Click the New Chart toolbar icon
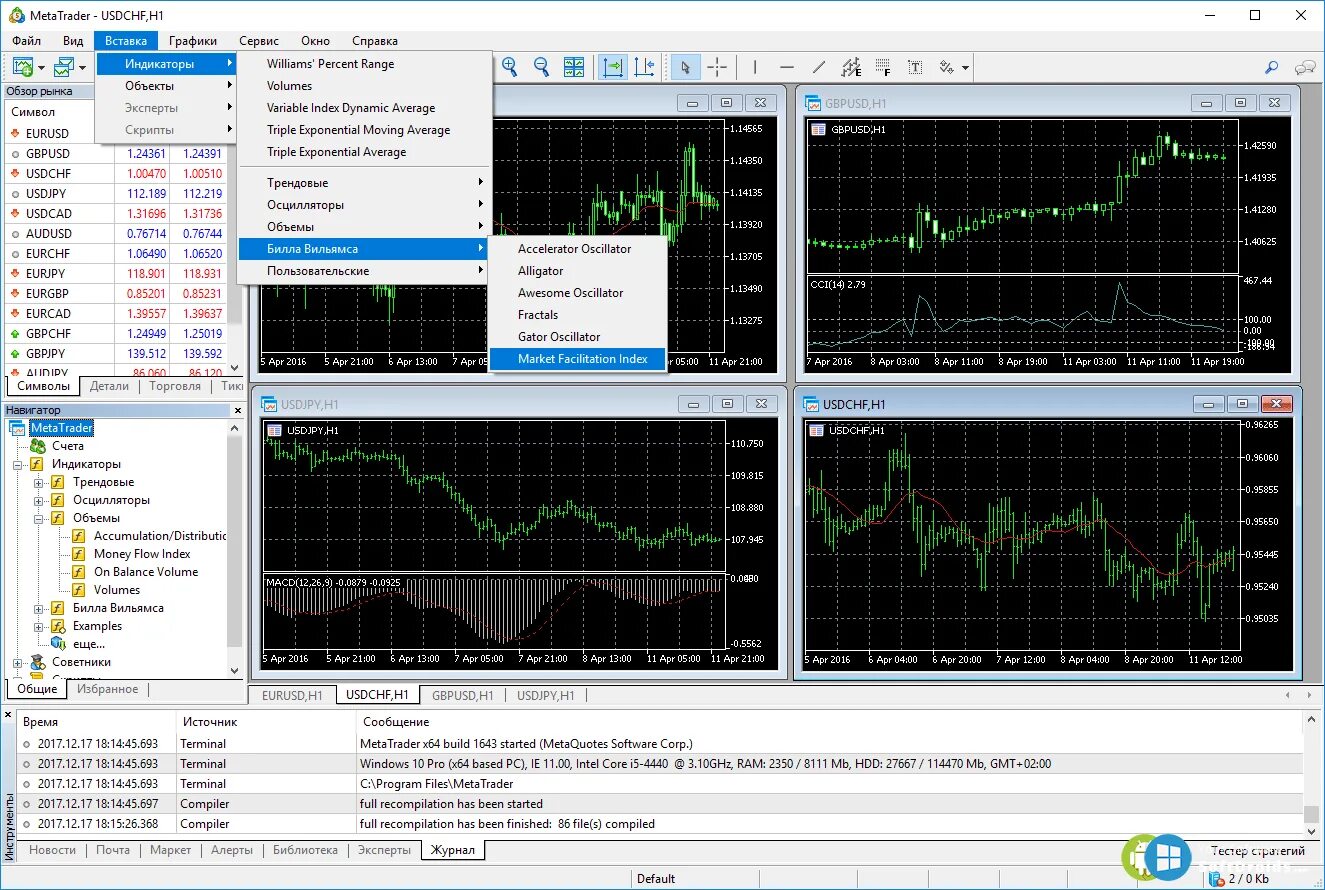This screenshot has height=890, width=1325. [23, 67]
